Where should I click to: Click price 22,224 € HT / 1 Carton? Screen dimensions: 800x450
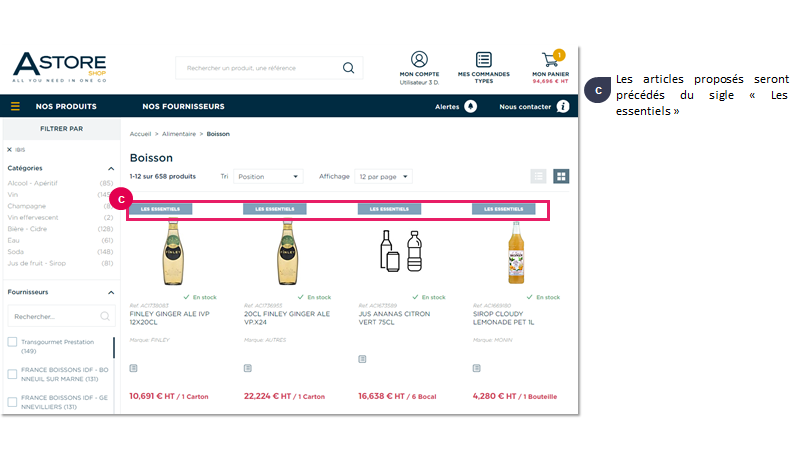coord(284,396)
